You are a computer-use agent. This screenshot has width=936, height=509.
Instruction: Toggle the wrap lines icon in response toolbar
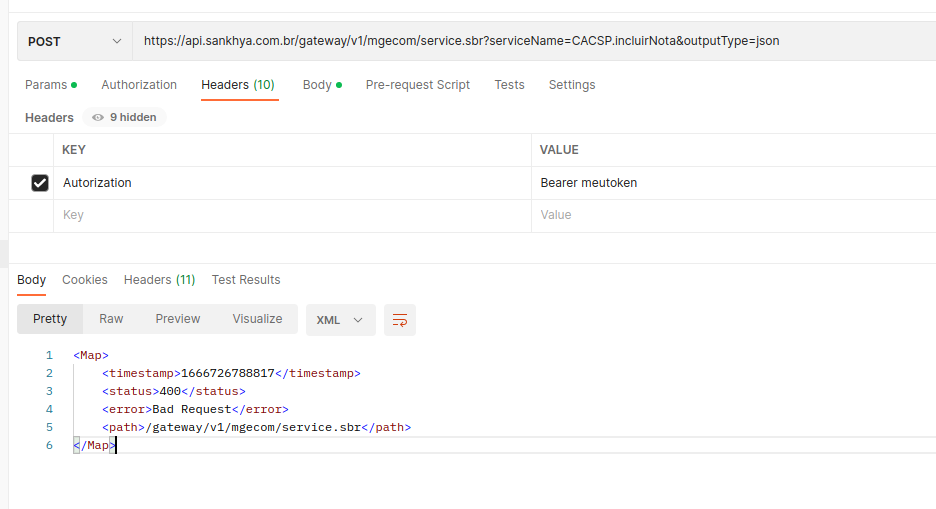pyautogui.click(x=400, y=320)
